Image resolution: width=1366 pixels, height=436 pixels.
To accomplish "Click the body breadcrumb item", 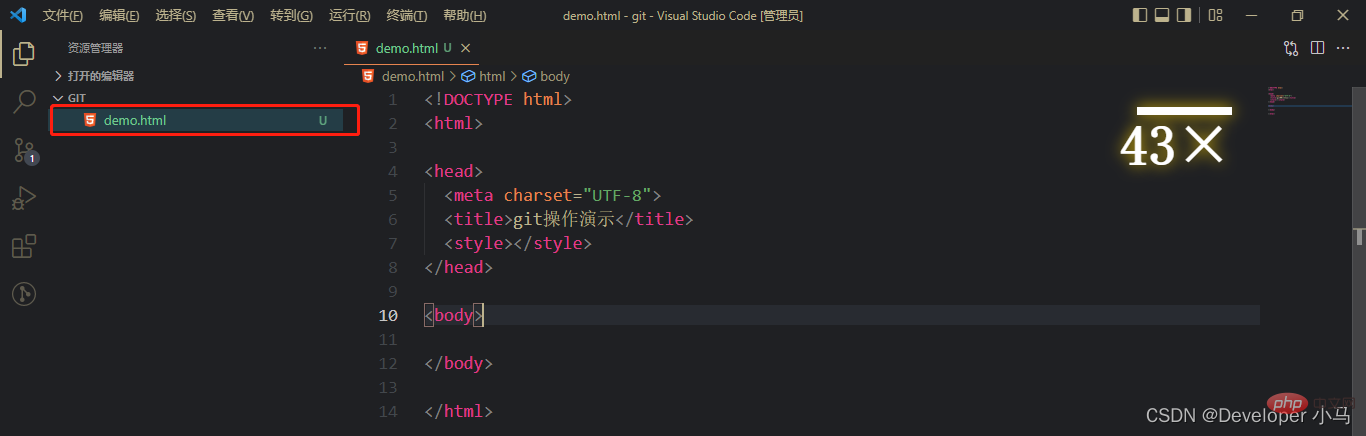I will coord(554,76).
